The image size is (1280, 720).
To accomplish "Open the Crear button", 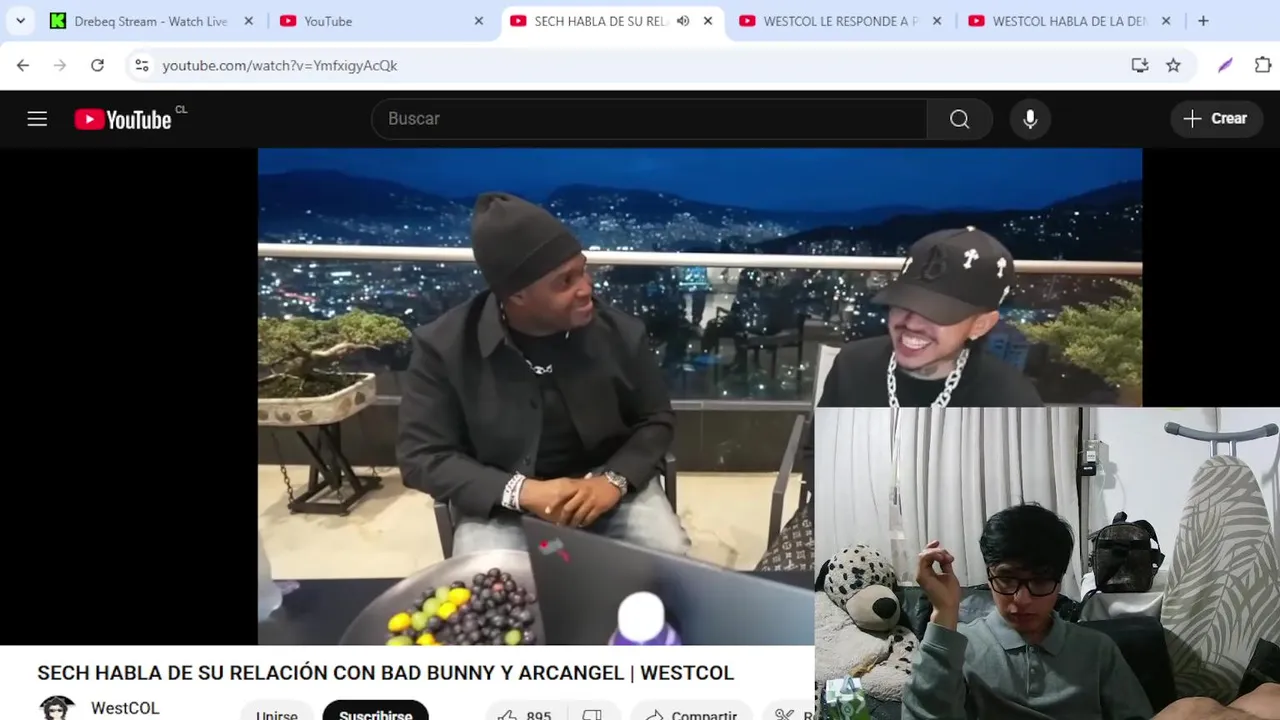I will pyautogui.click(x=1216, y=119).
